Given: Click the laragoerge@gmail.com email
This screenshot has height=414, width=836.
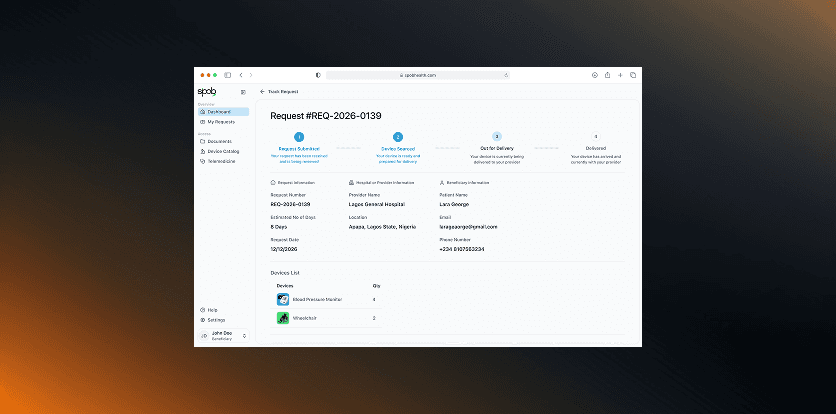Looking at the screenshot, I should (x=468, y=227).
